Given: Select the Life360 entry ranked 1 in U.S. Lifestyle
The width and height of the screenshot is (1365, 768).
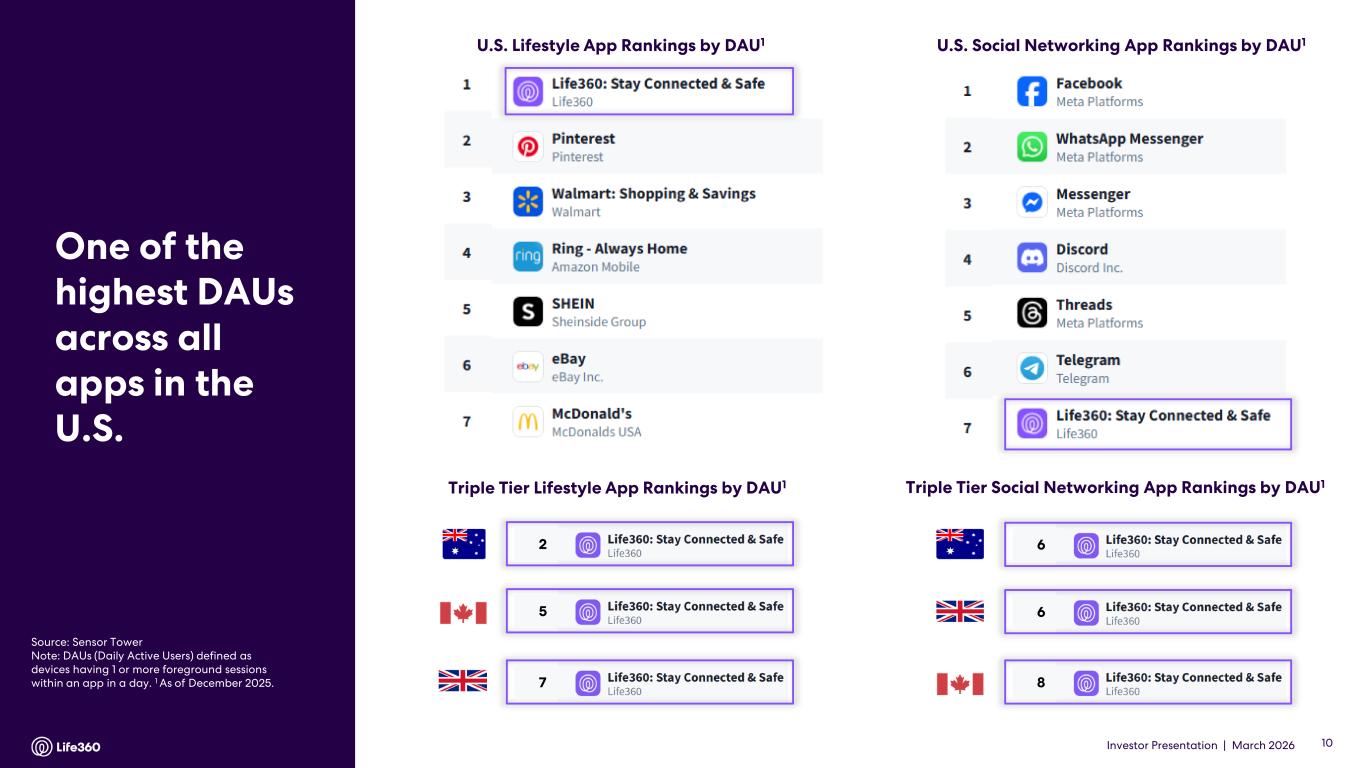Looking at the screenshot, I should 649,91.
